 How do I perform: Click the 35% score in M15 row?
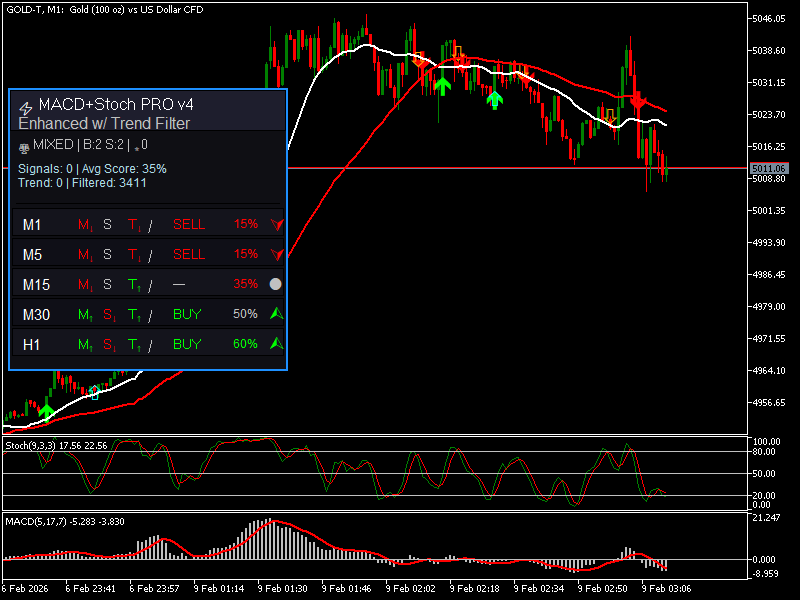[245, 284]
